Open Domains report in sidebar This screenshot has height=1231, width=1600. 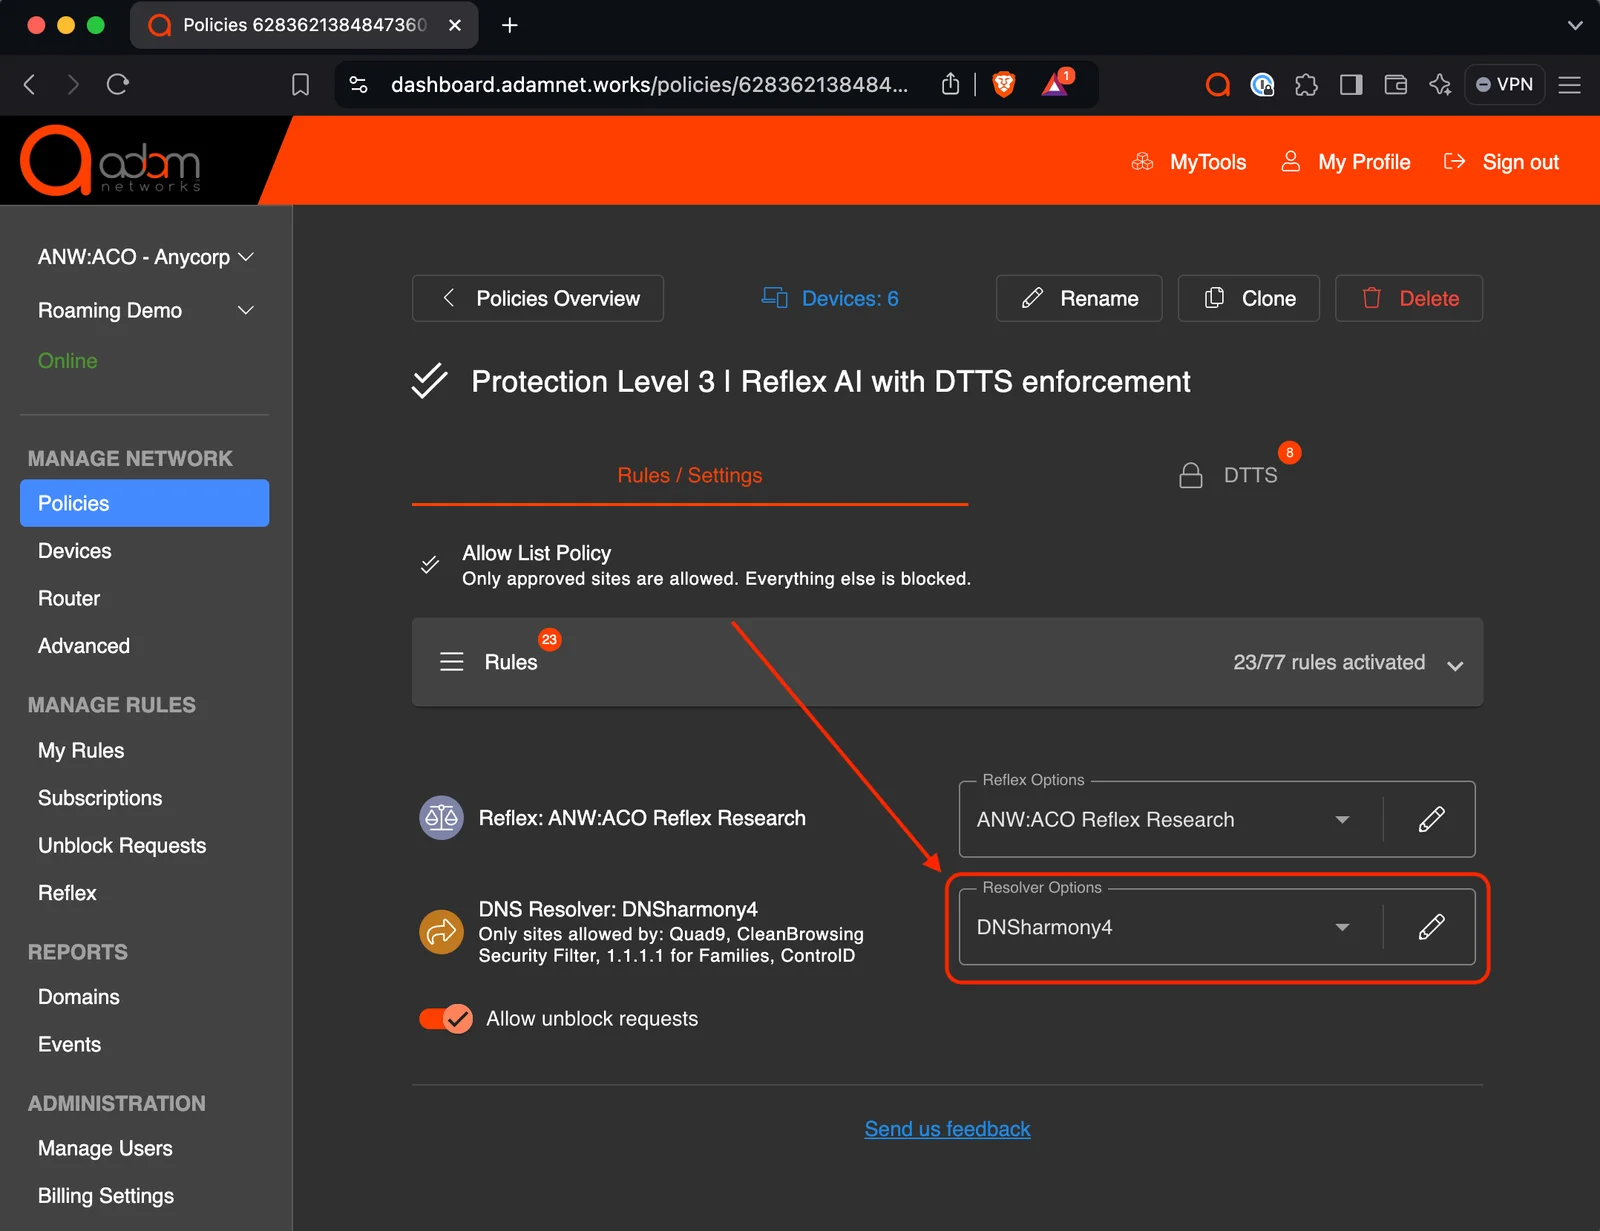(79, 997)
